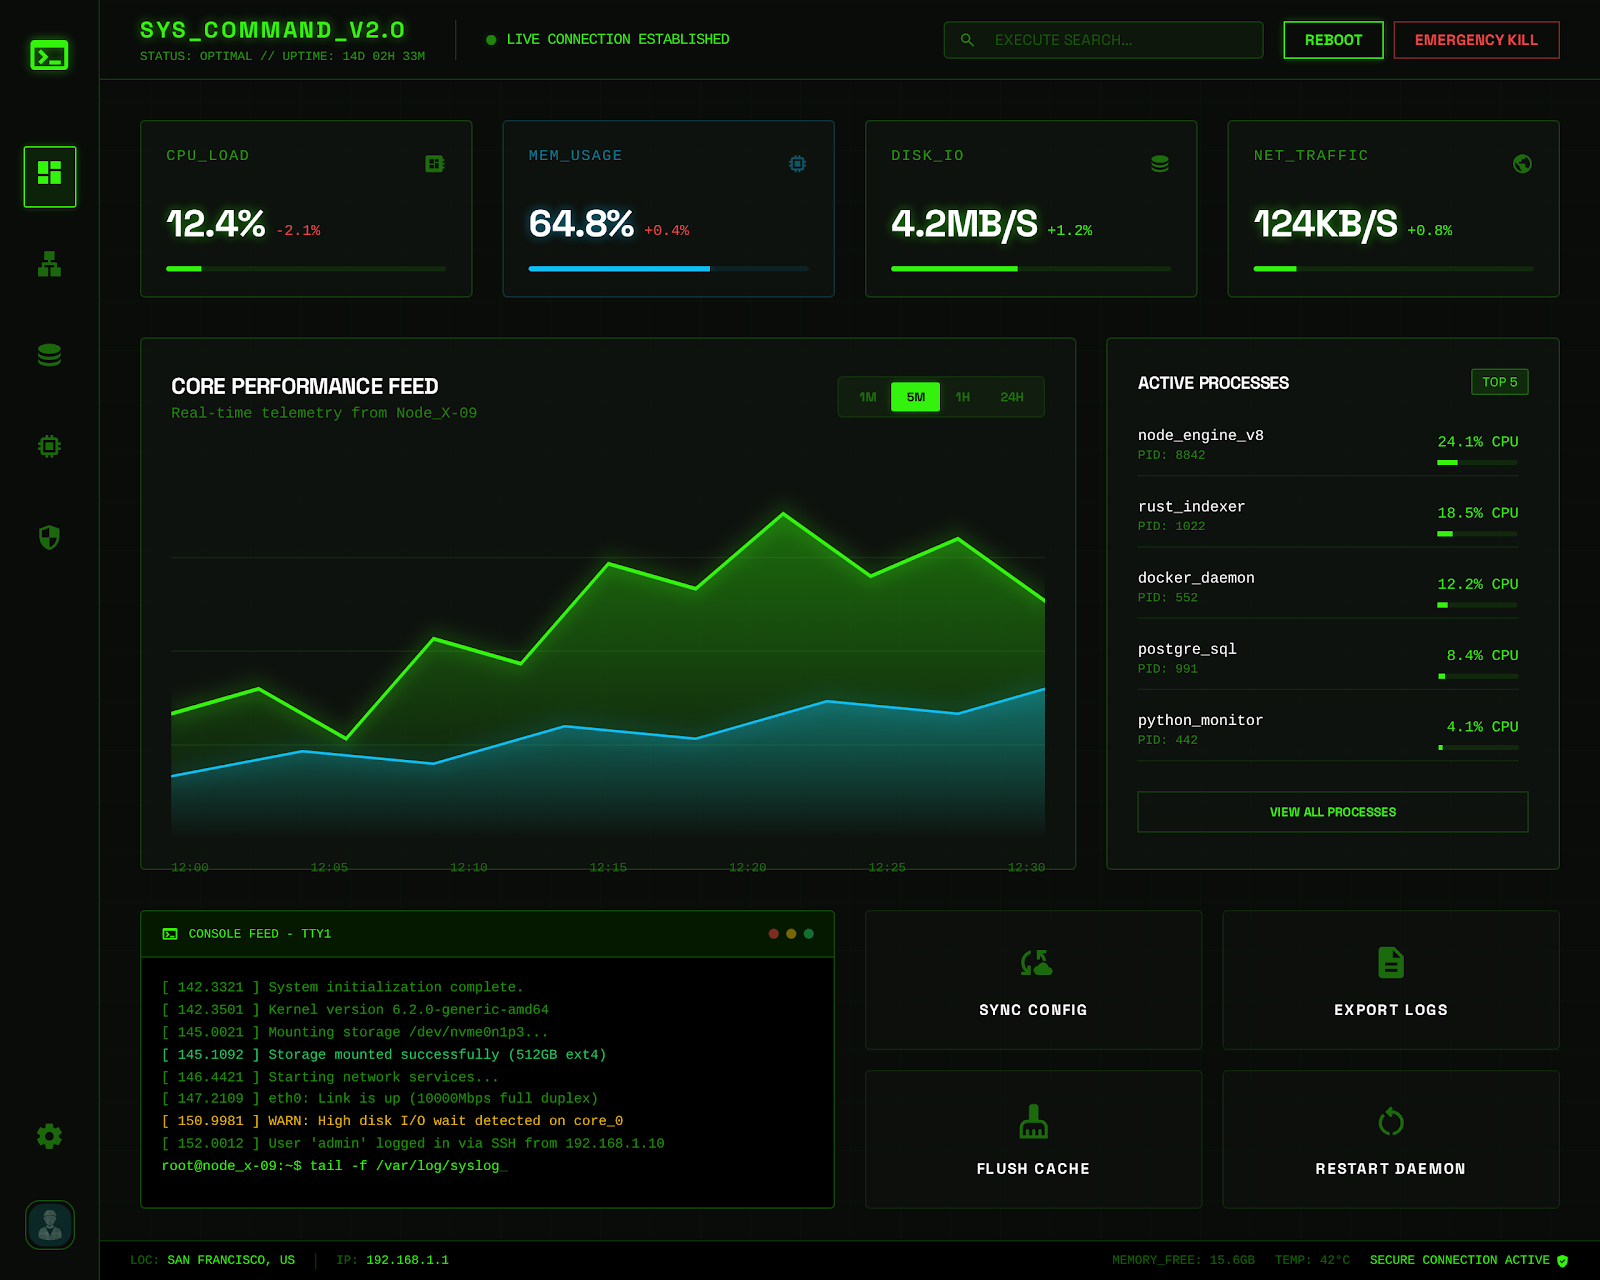
Task: Select the disk stack icon on DISK_IO card
Action: tap(1159, 163)
